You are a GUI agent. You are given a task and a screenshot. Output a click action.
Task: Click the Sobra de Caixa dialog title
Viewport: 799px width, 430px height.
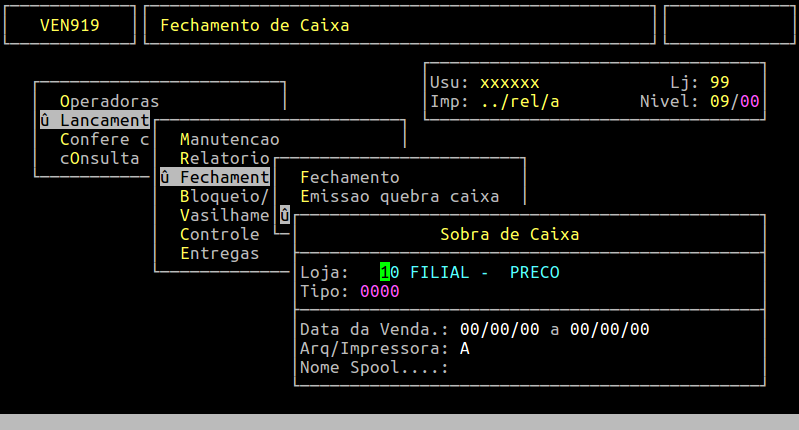(x=509, y=234)
